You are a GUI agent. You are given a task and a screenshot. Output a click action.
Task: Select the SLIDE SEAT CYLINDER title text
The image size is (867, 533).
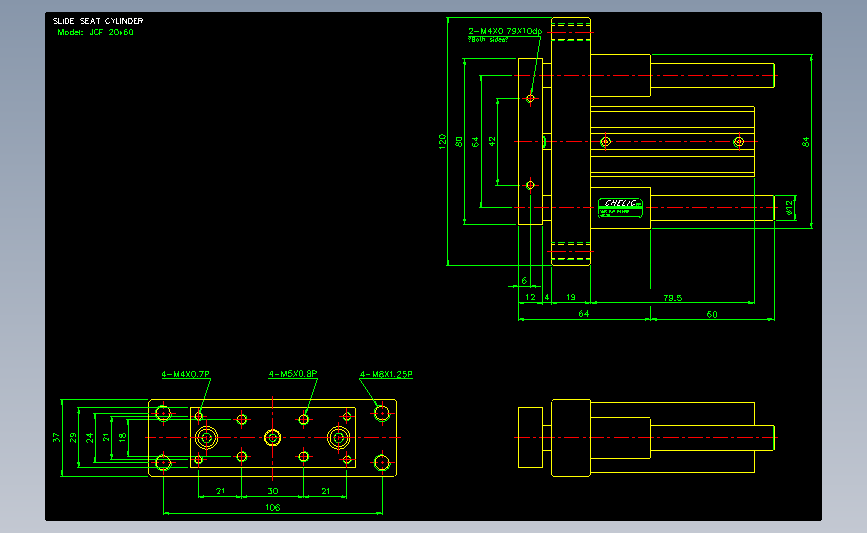(98, 21)
